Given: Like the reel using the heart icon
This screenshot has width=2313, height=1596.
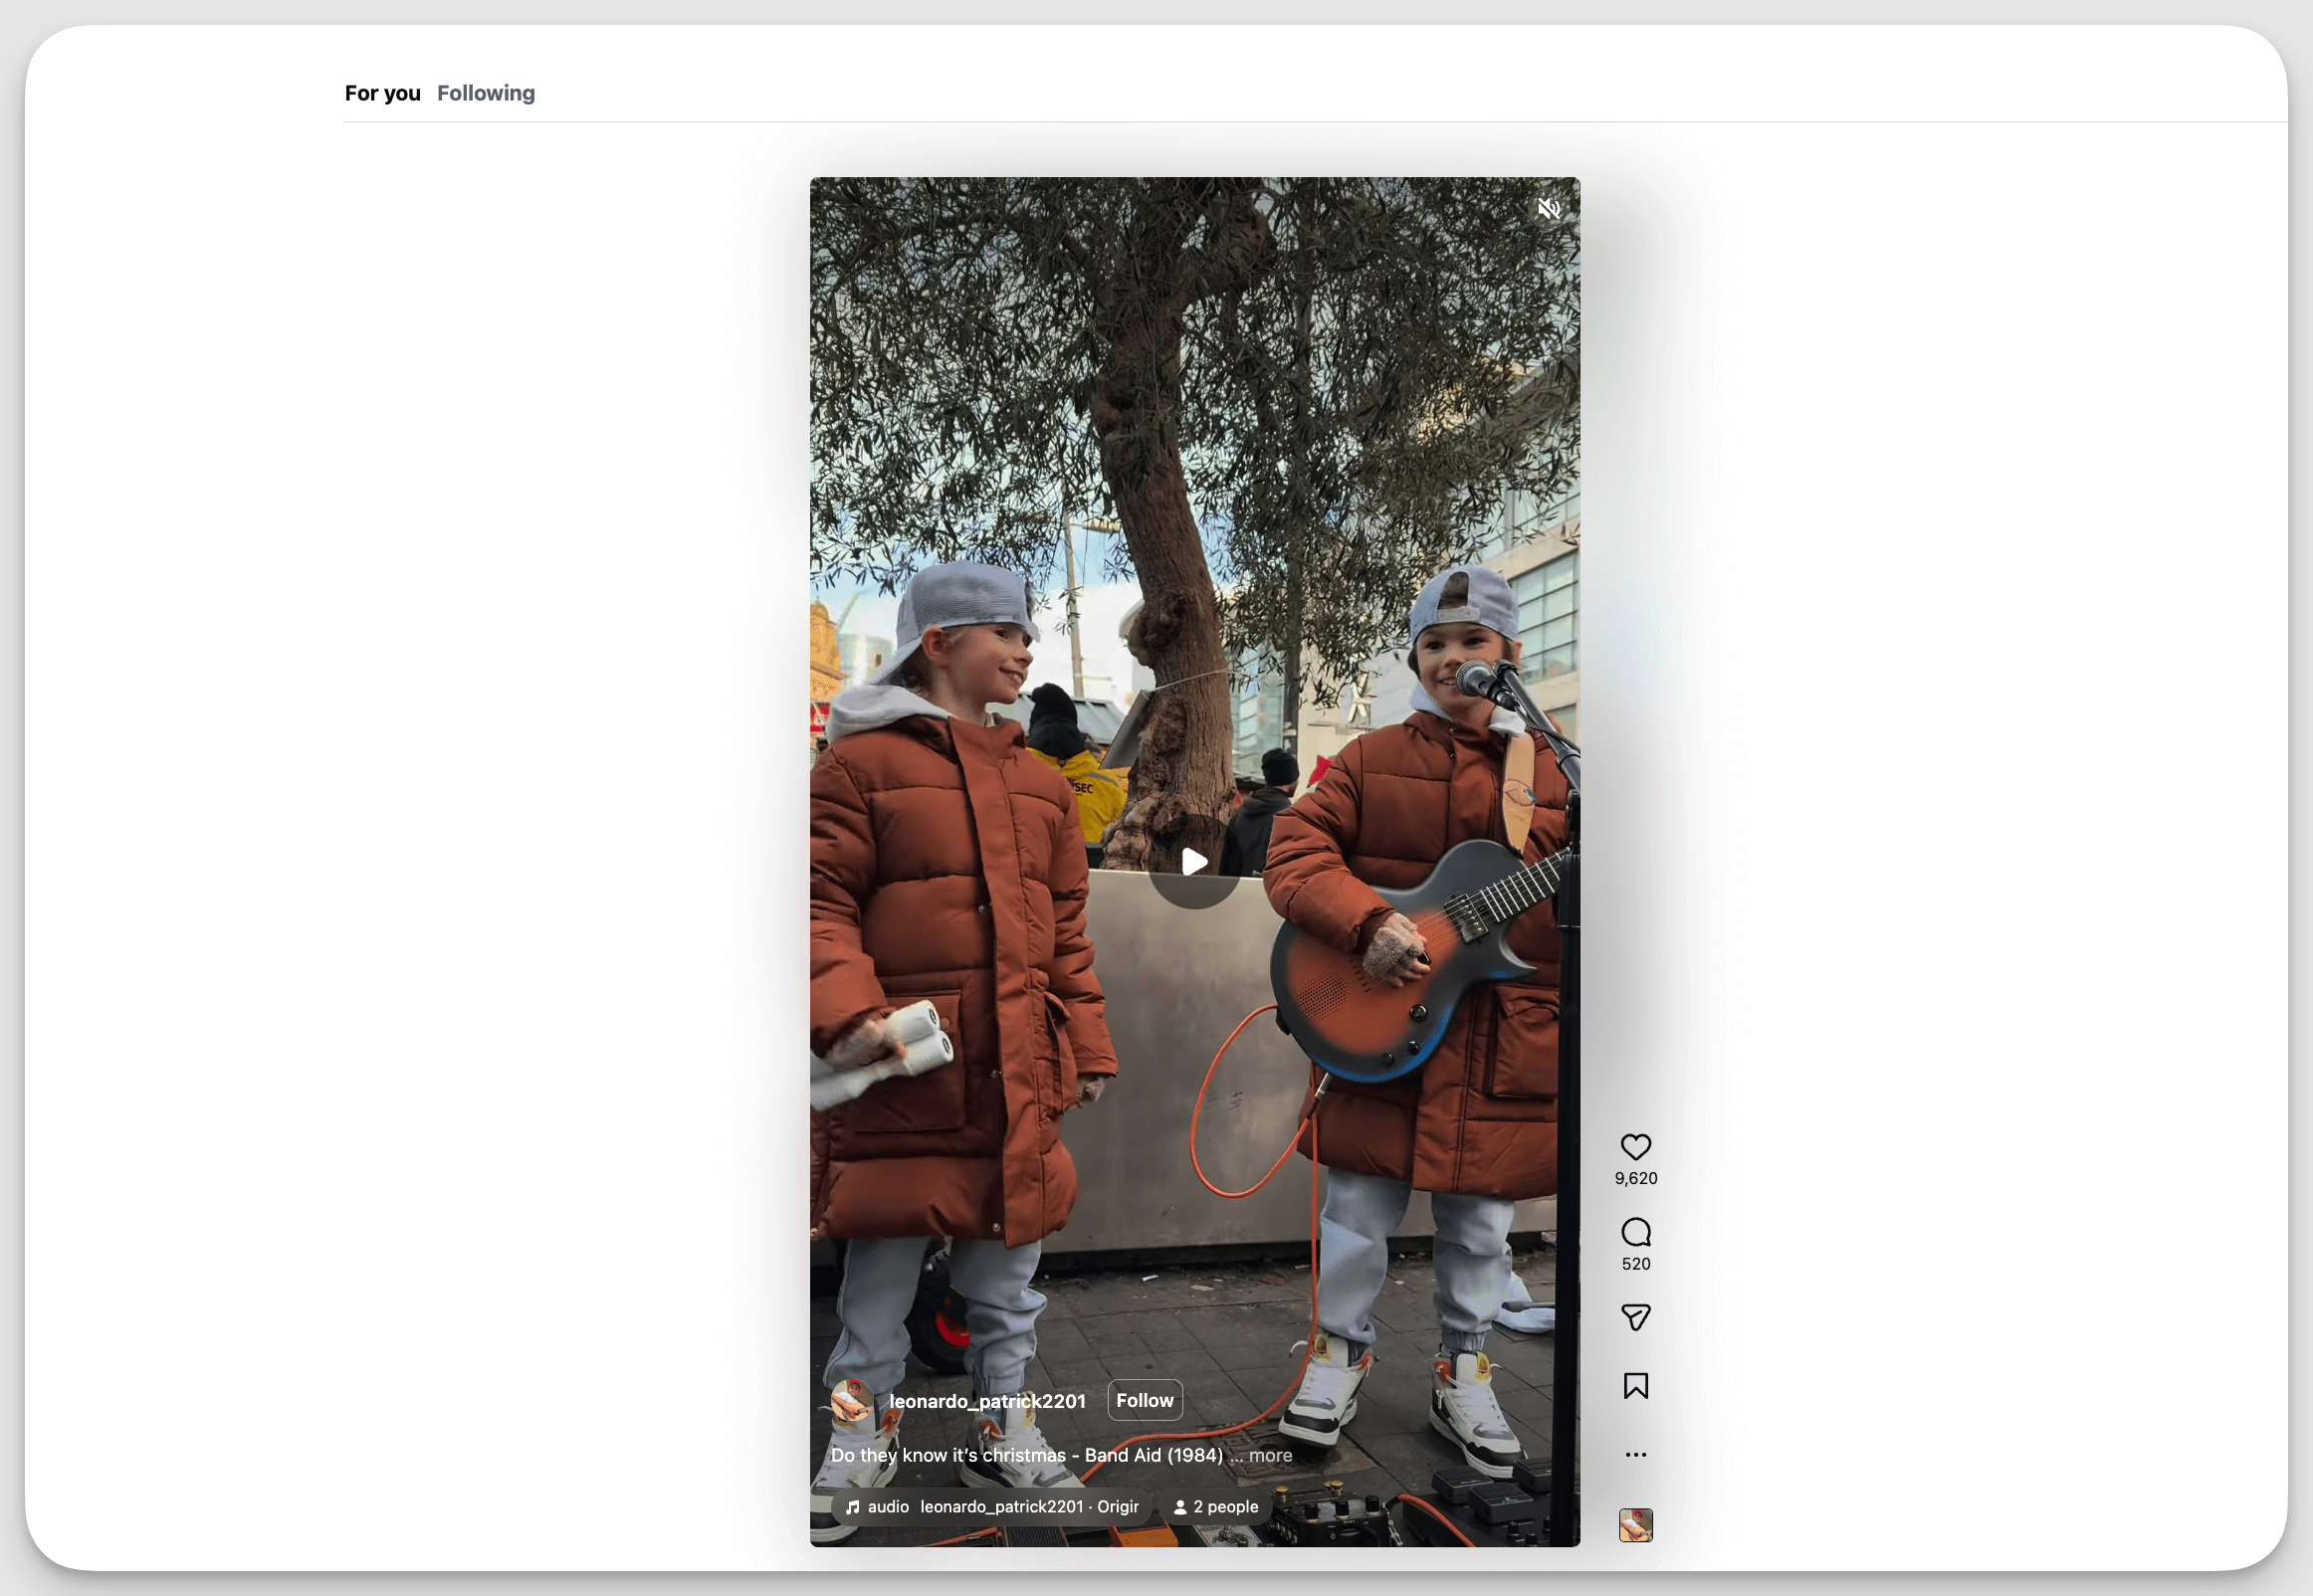Looking at the screenshot, I should pyautogui.click(x=1636, y=1147).
